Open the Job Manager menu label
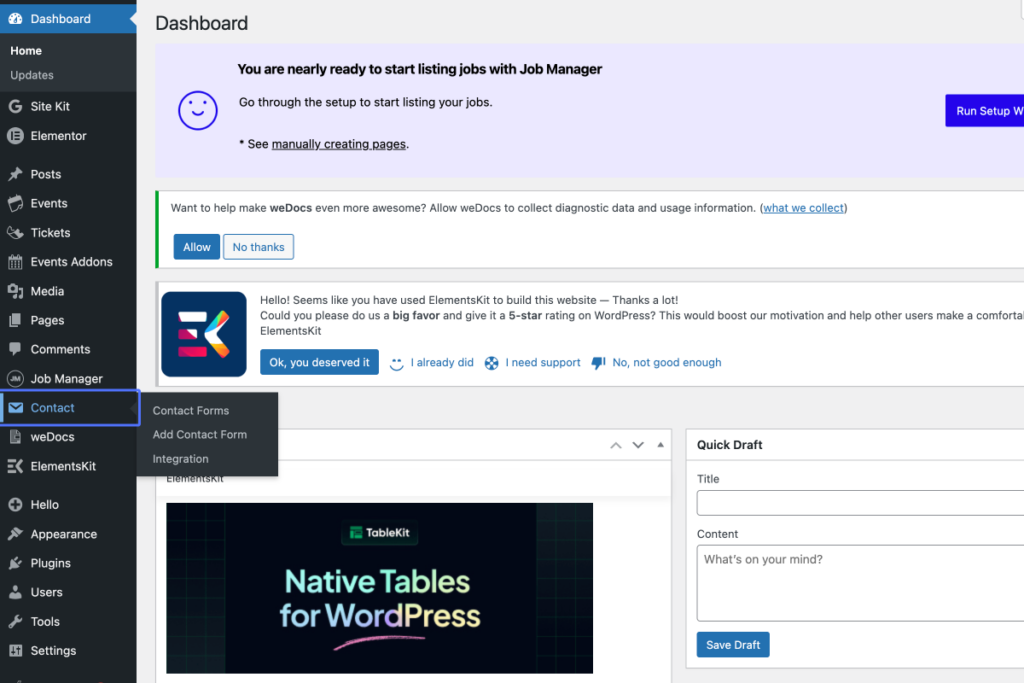This screenshot has width=1024, height=683. (67, 379)
